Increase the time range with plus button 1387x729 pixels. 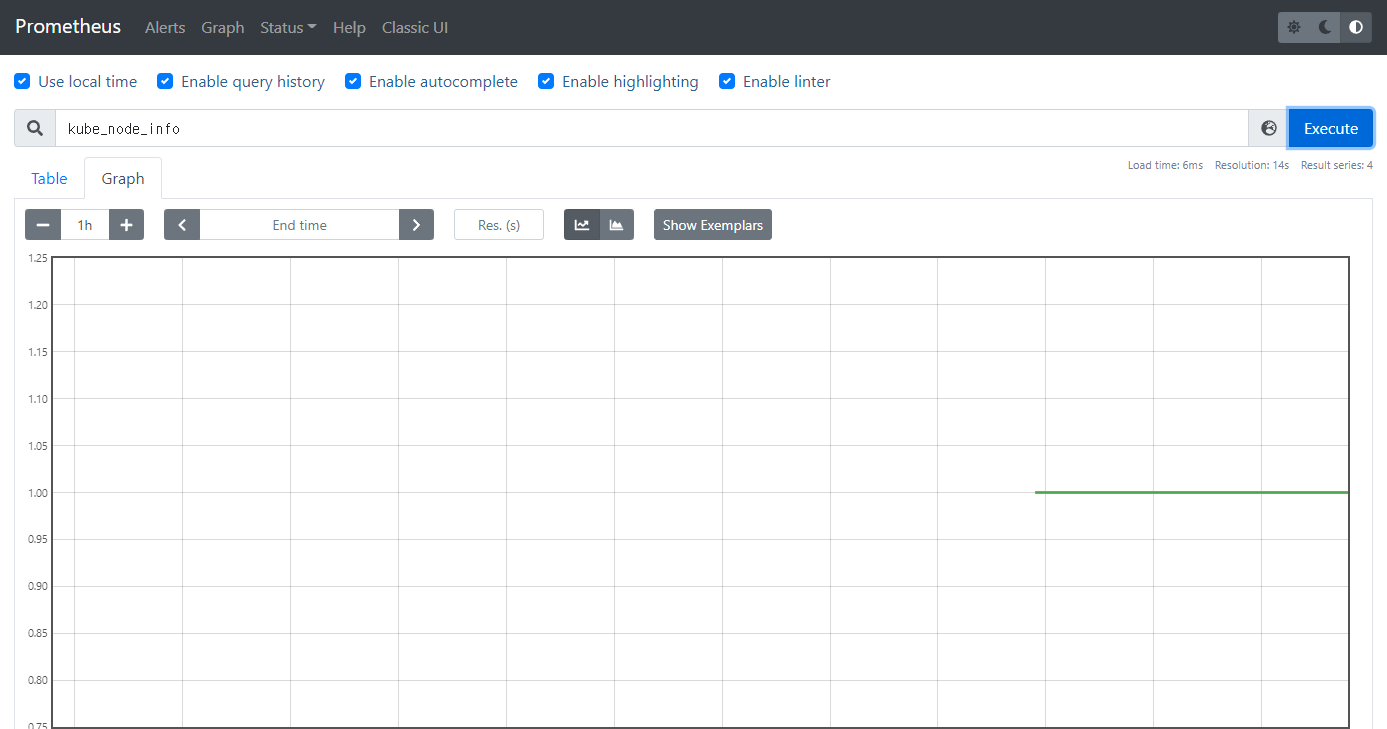[x=126, y=225]
